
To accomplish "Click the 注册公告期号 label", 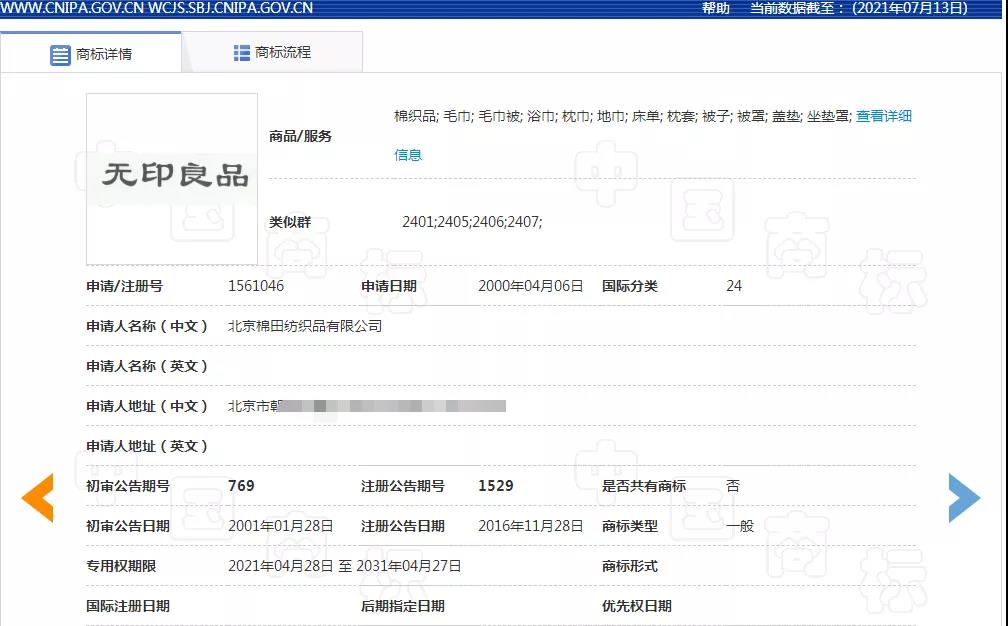I will pyautogui.click(x=402, y=486).
